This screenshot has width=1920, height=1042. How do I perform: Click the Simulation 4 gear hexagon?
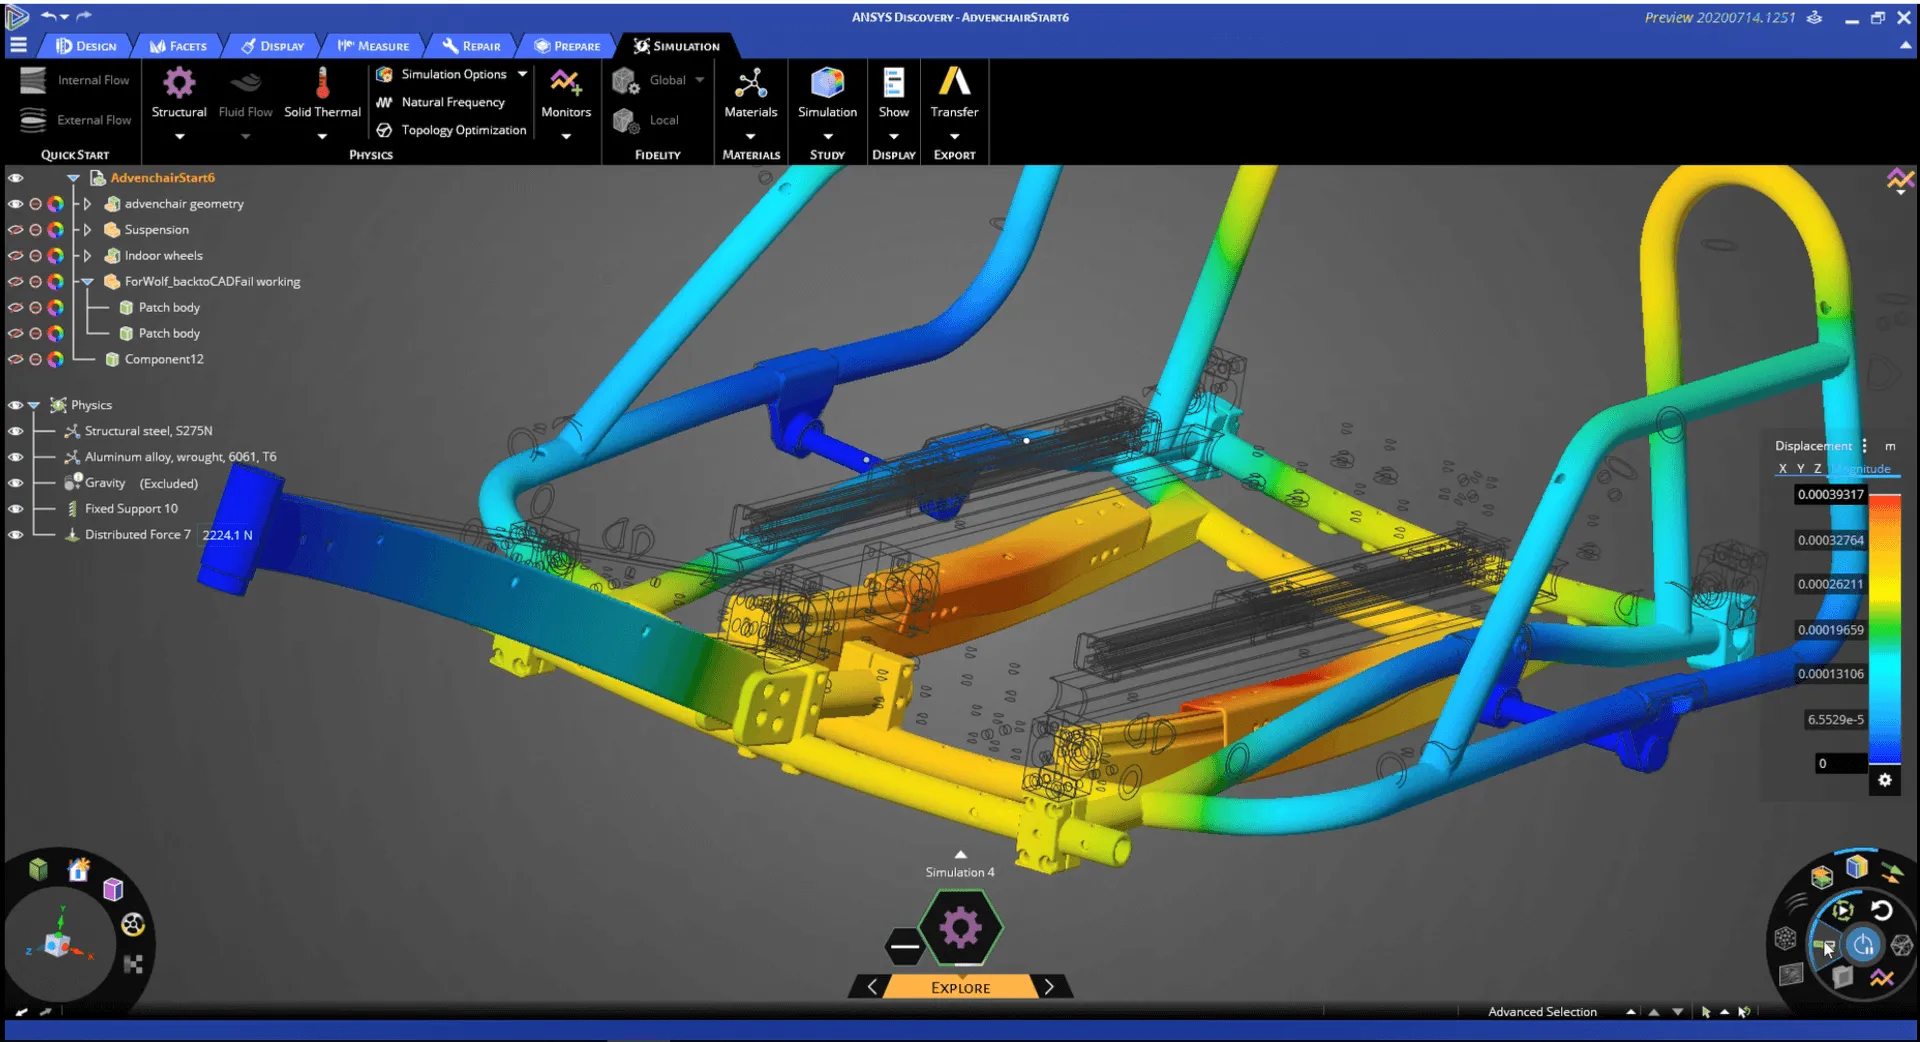point(960,928)
